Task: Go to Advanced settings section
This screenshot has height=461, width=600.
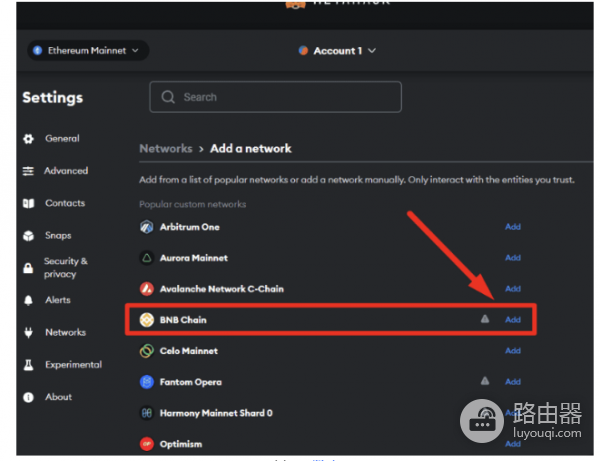Action: tap(66, 171)
